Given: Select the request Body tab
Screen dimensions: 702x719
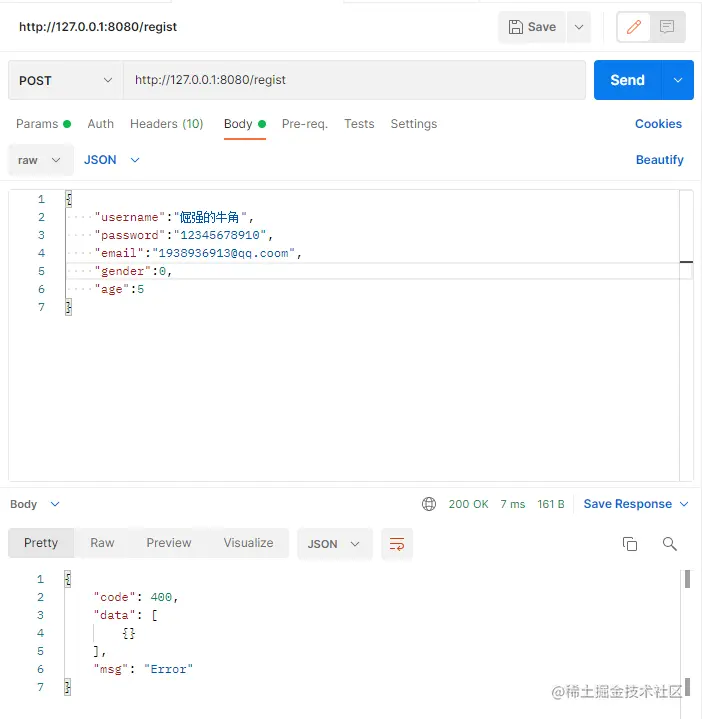Looking at the screenshot, I should [245, 124].
